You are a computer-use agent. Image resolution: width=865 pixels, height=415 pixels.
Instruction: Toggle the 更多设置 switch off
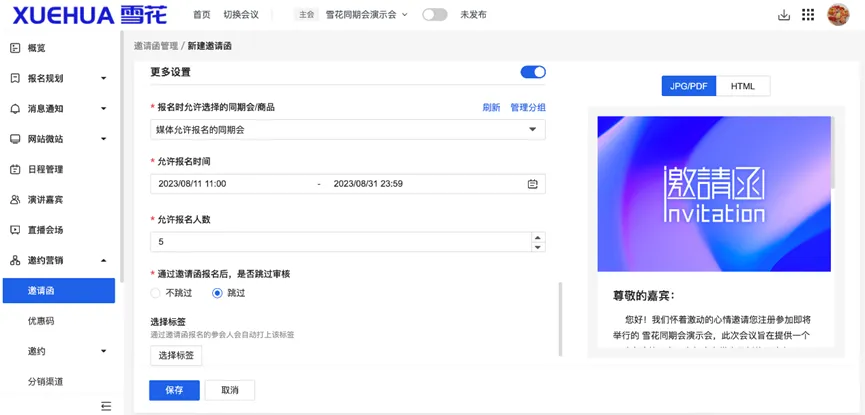click(x=533, y=72)
